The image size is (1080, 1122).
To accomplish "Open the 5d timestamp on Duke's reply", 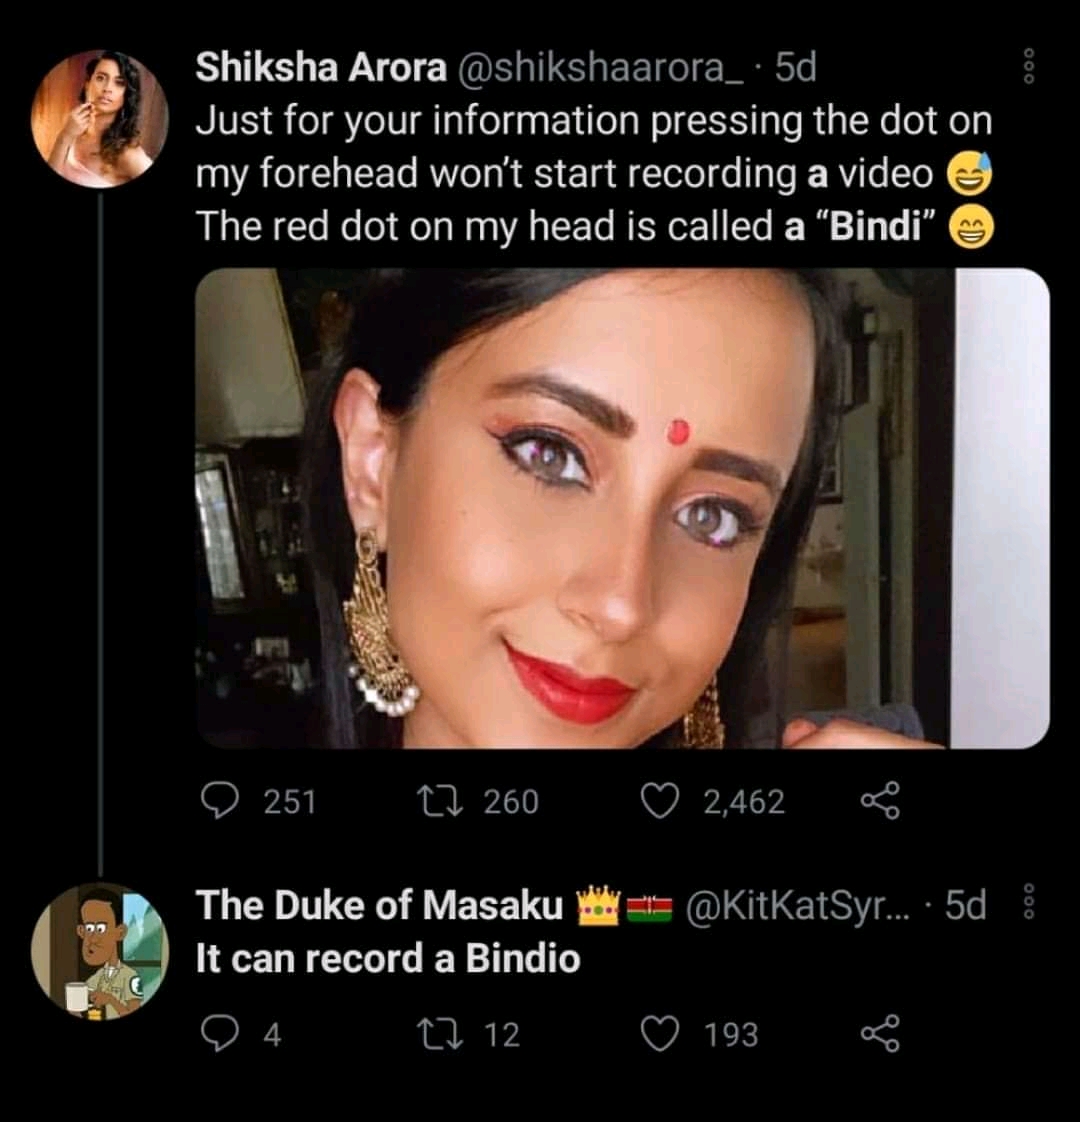I will pyautogui.click(x=965, y=906).
